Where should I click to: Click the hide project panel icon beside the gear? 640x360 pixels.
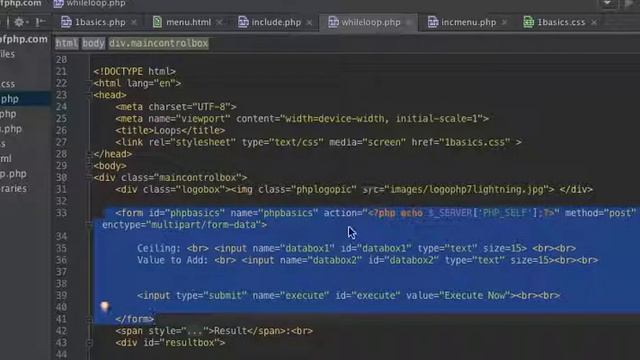tap(40, 22)
